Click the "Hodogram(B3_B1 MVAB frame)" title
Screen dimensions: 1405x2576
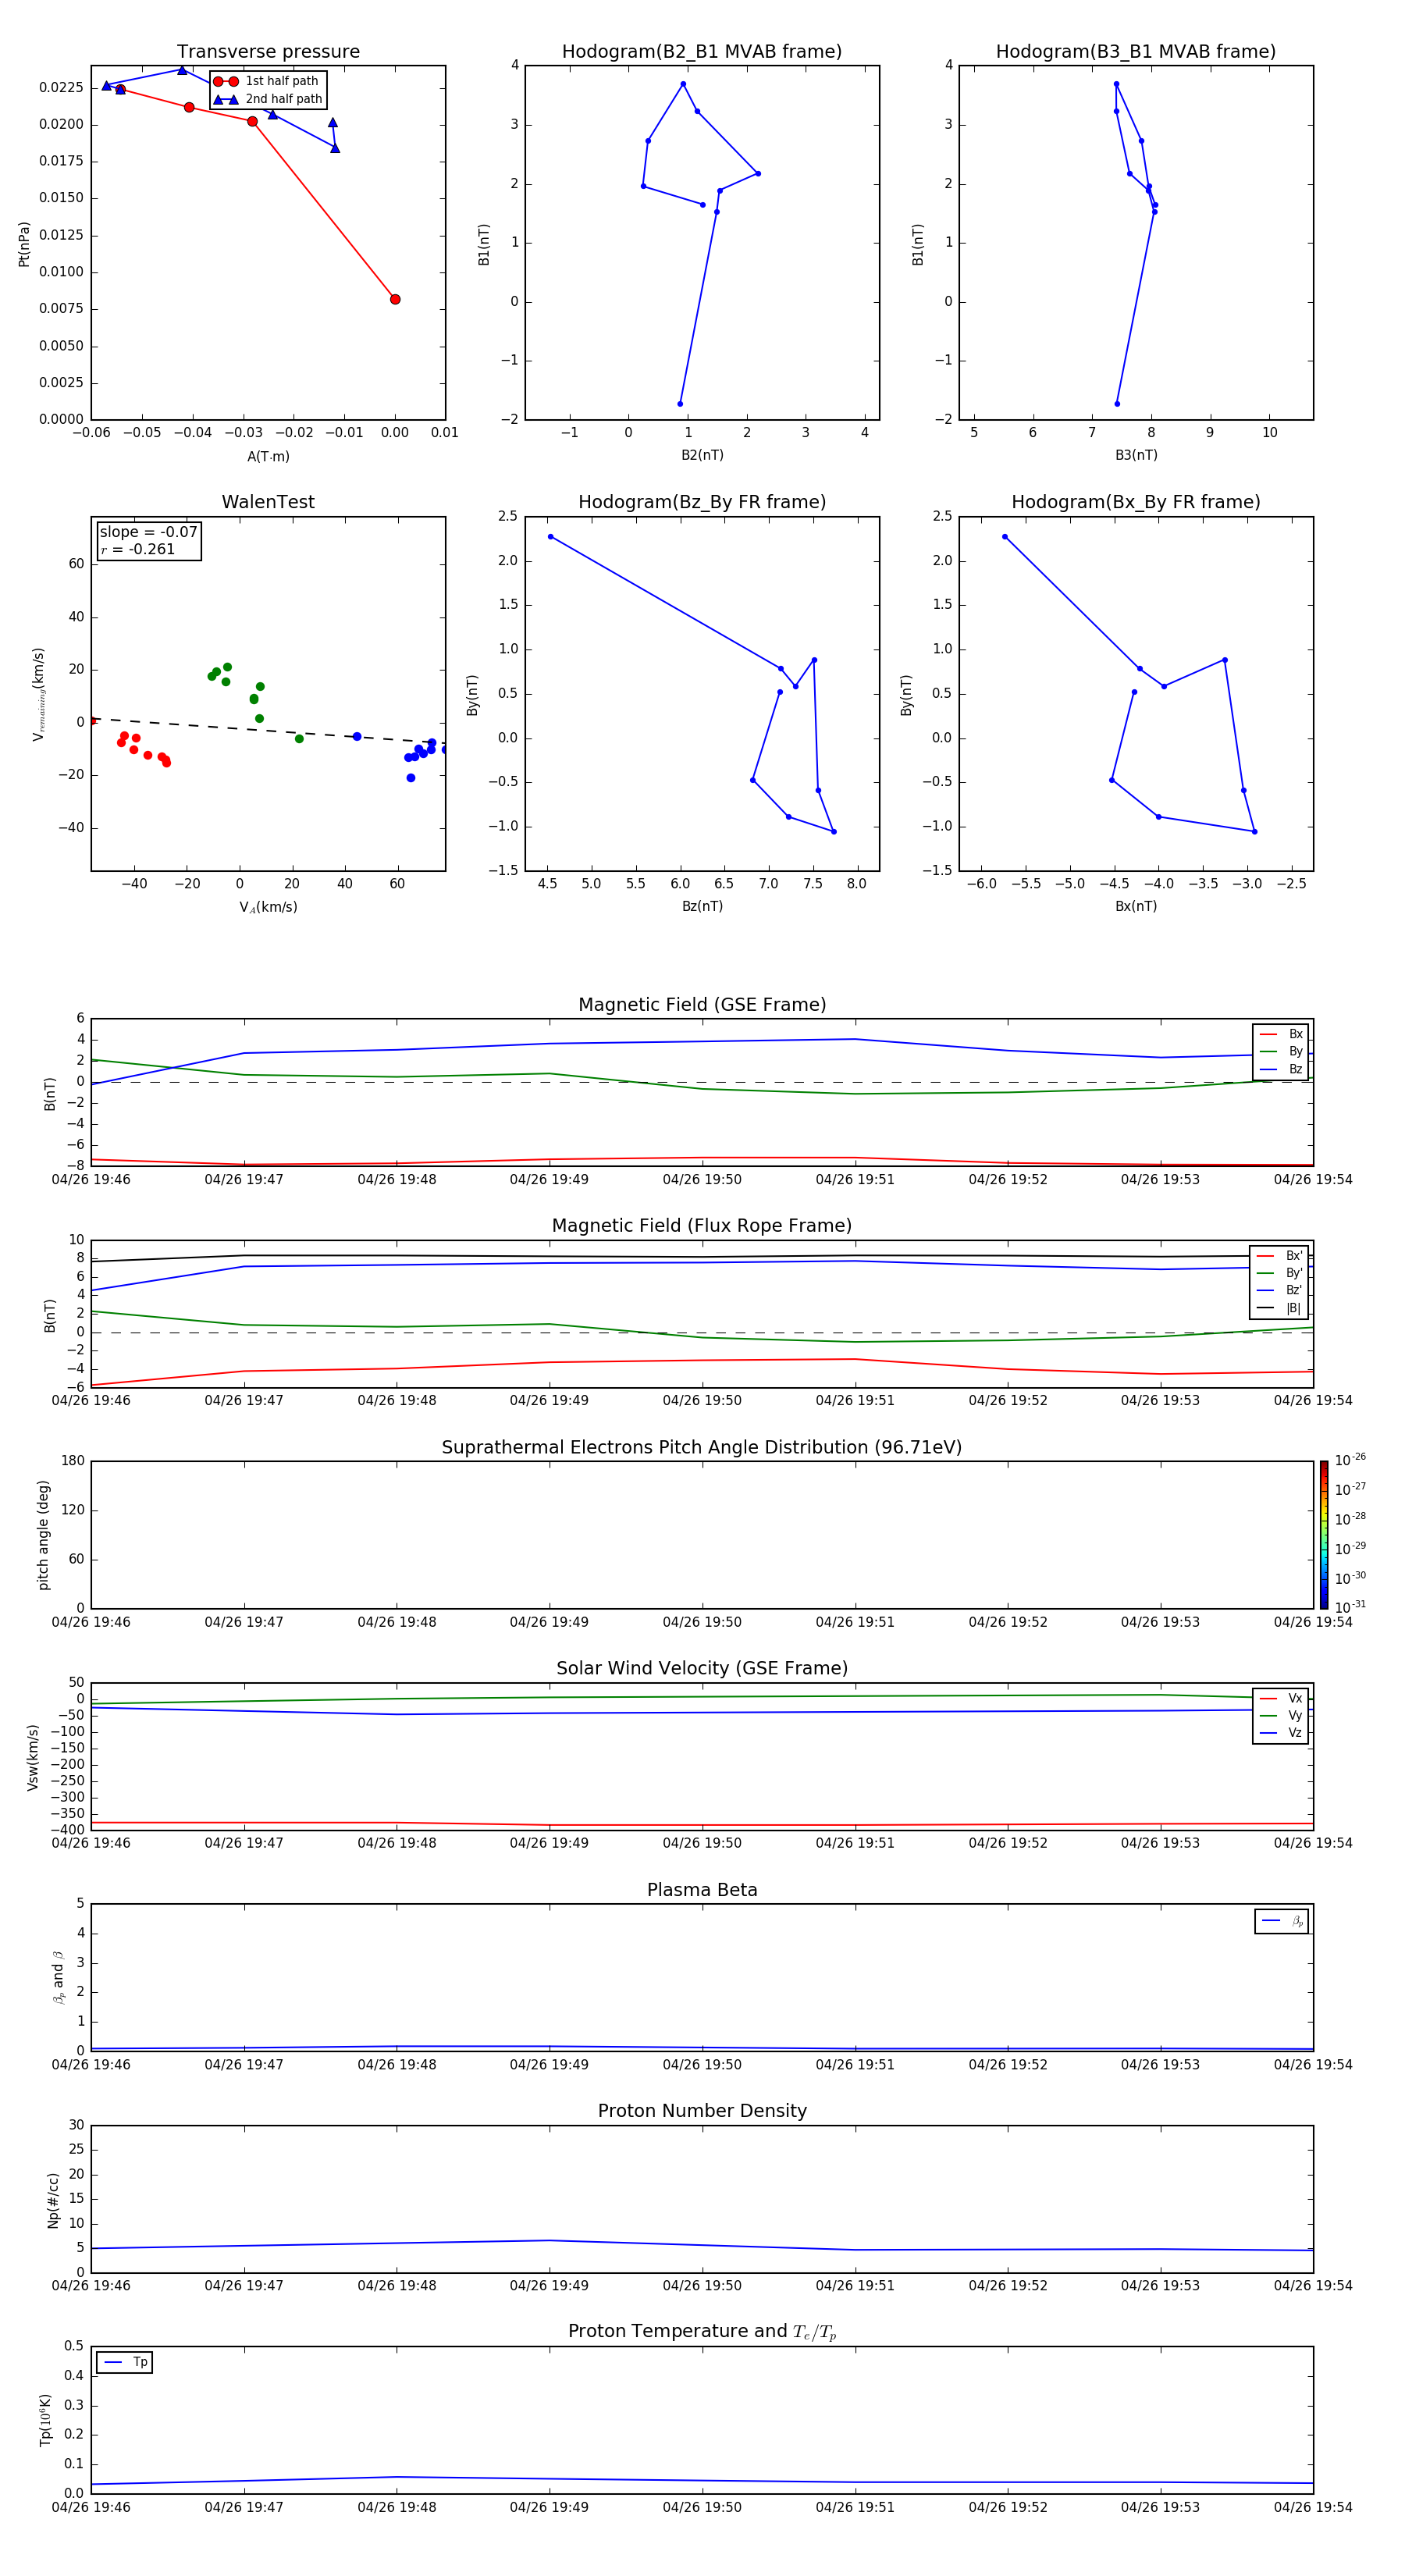[x=1136, y=52]
